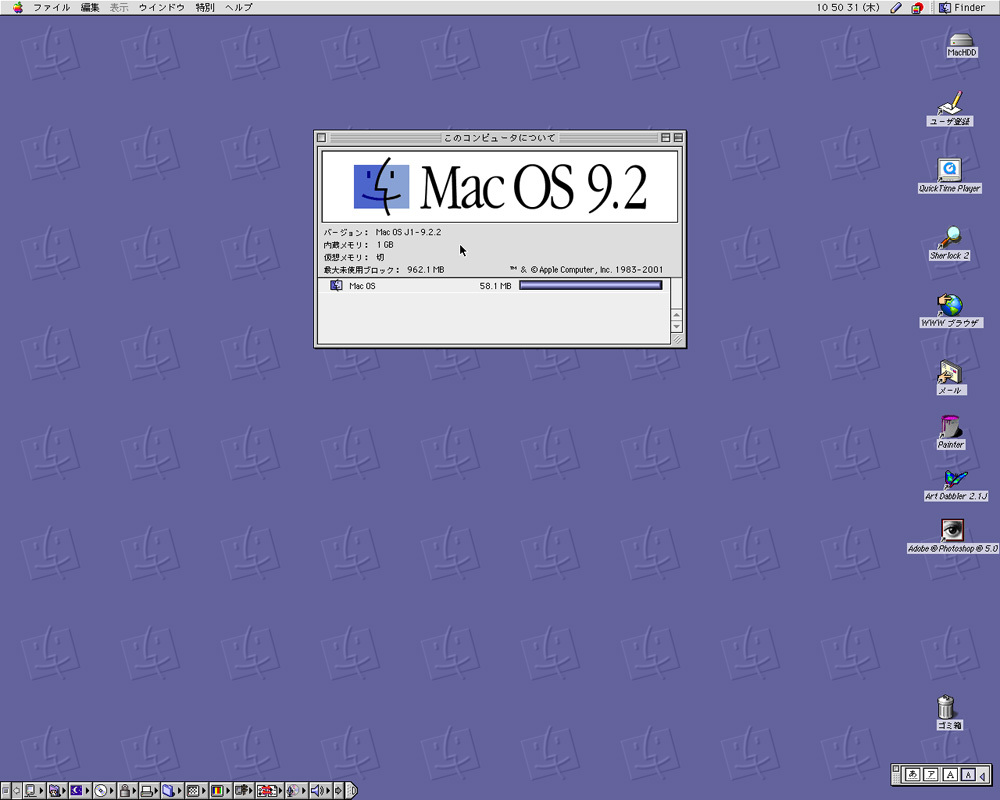This screenshot has width=1000, height=800.
Task: Click the 58.1 MB memory value
Action: tap(496, 286)
